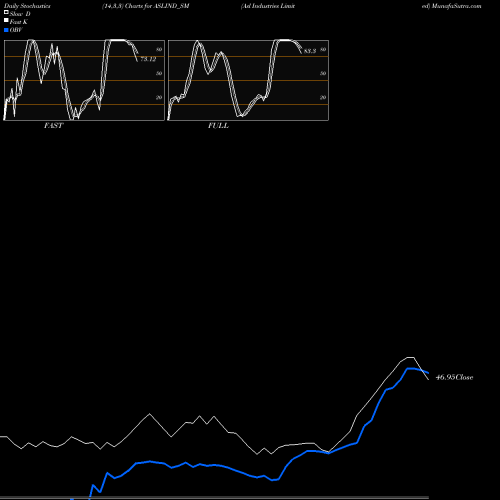
Task: Click the 'FULL' label under right chart
Action: pyautogui.click(x=218, y=126)
